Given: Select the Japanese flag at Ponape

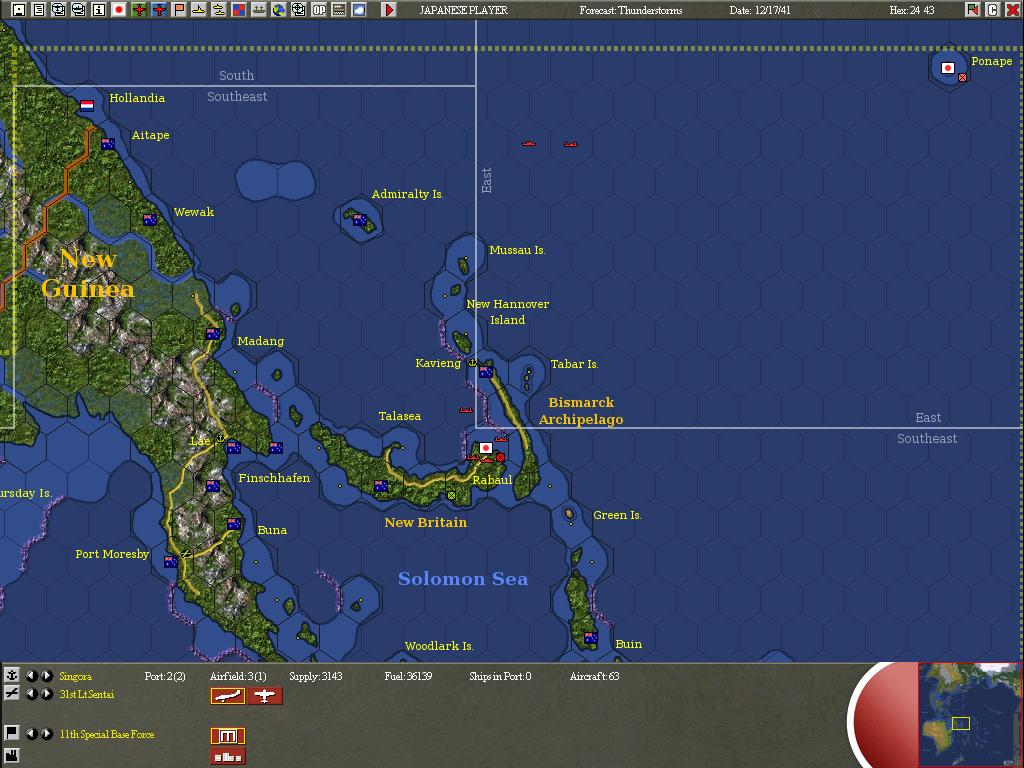Looking at the screenshot, I should (x=948, y=67).
